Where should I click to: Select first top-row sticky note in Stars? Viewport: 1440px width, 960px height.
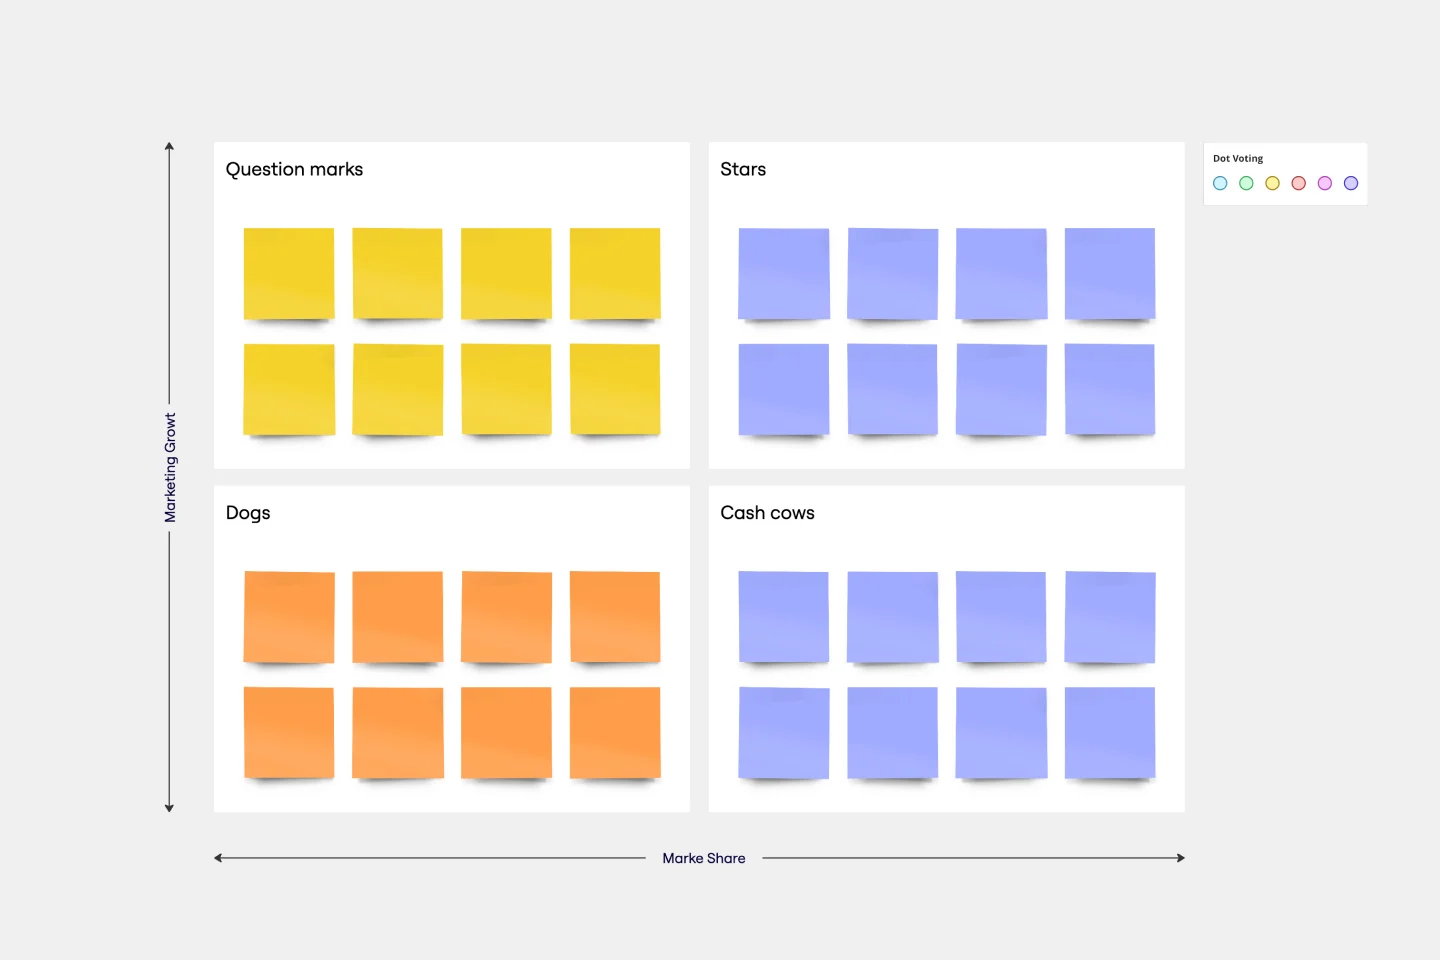[784, 274]
